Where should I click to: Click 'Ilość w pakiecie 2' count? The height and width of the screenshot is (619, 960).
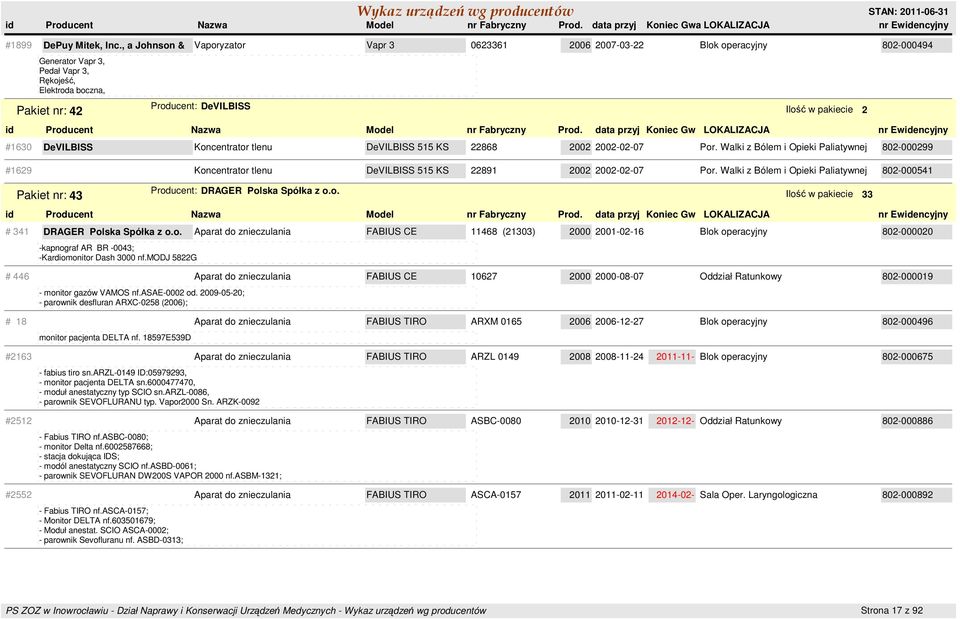827,110
